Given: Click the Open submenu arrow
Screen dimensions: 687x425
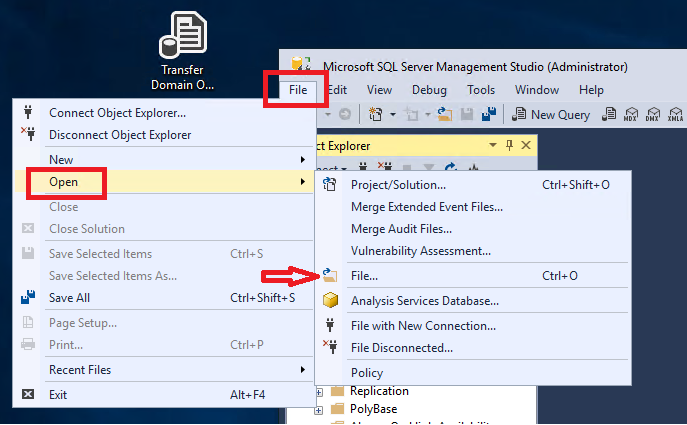Looking at the screenshot, I should (x=303, y=182).
